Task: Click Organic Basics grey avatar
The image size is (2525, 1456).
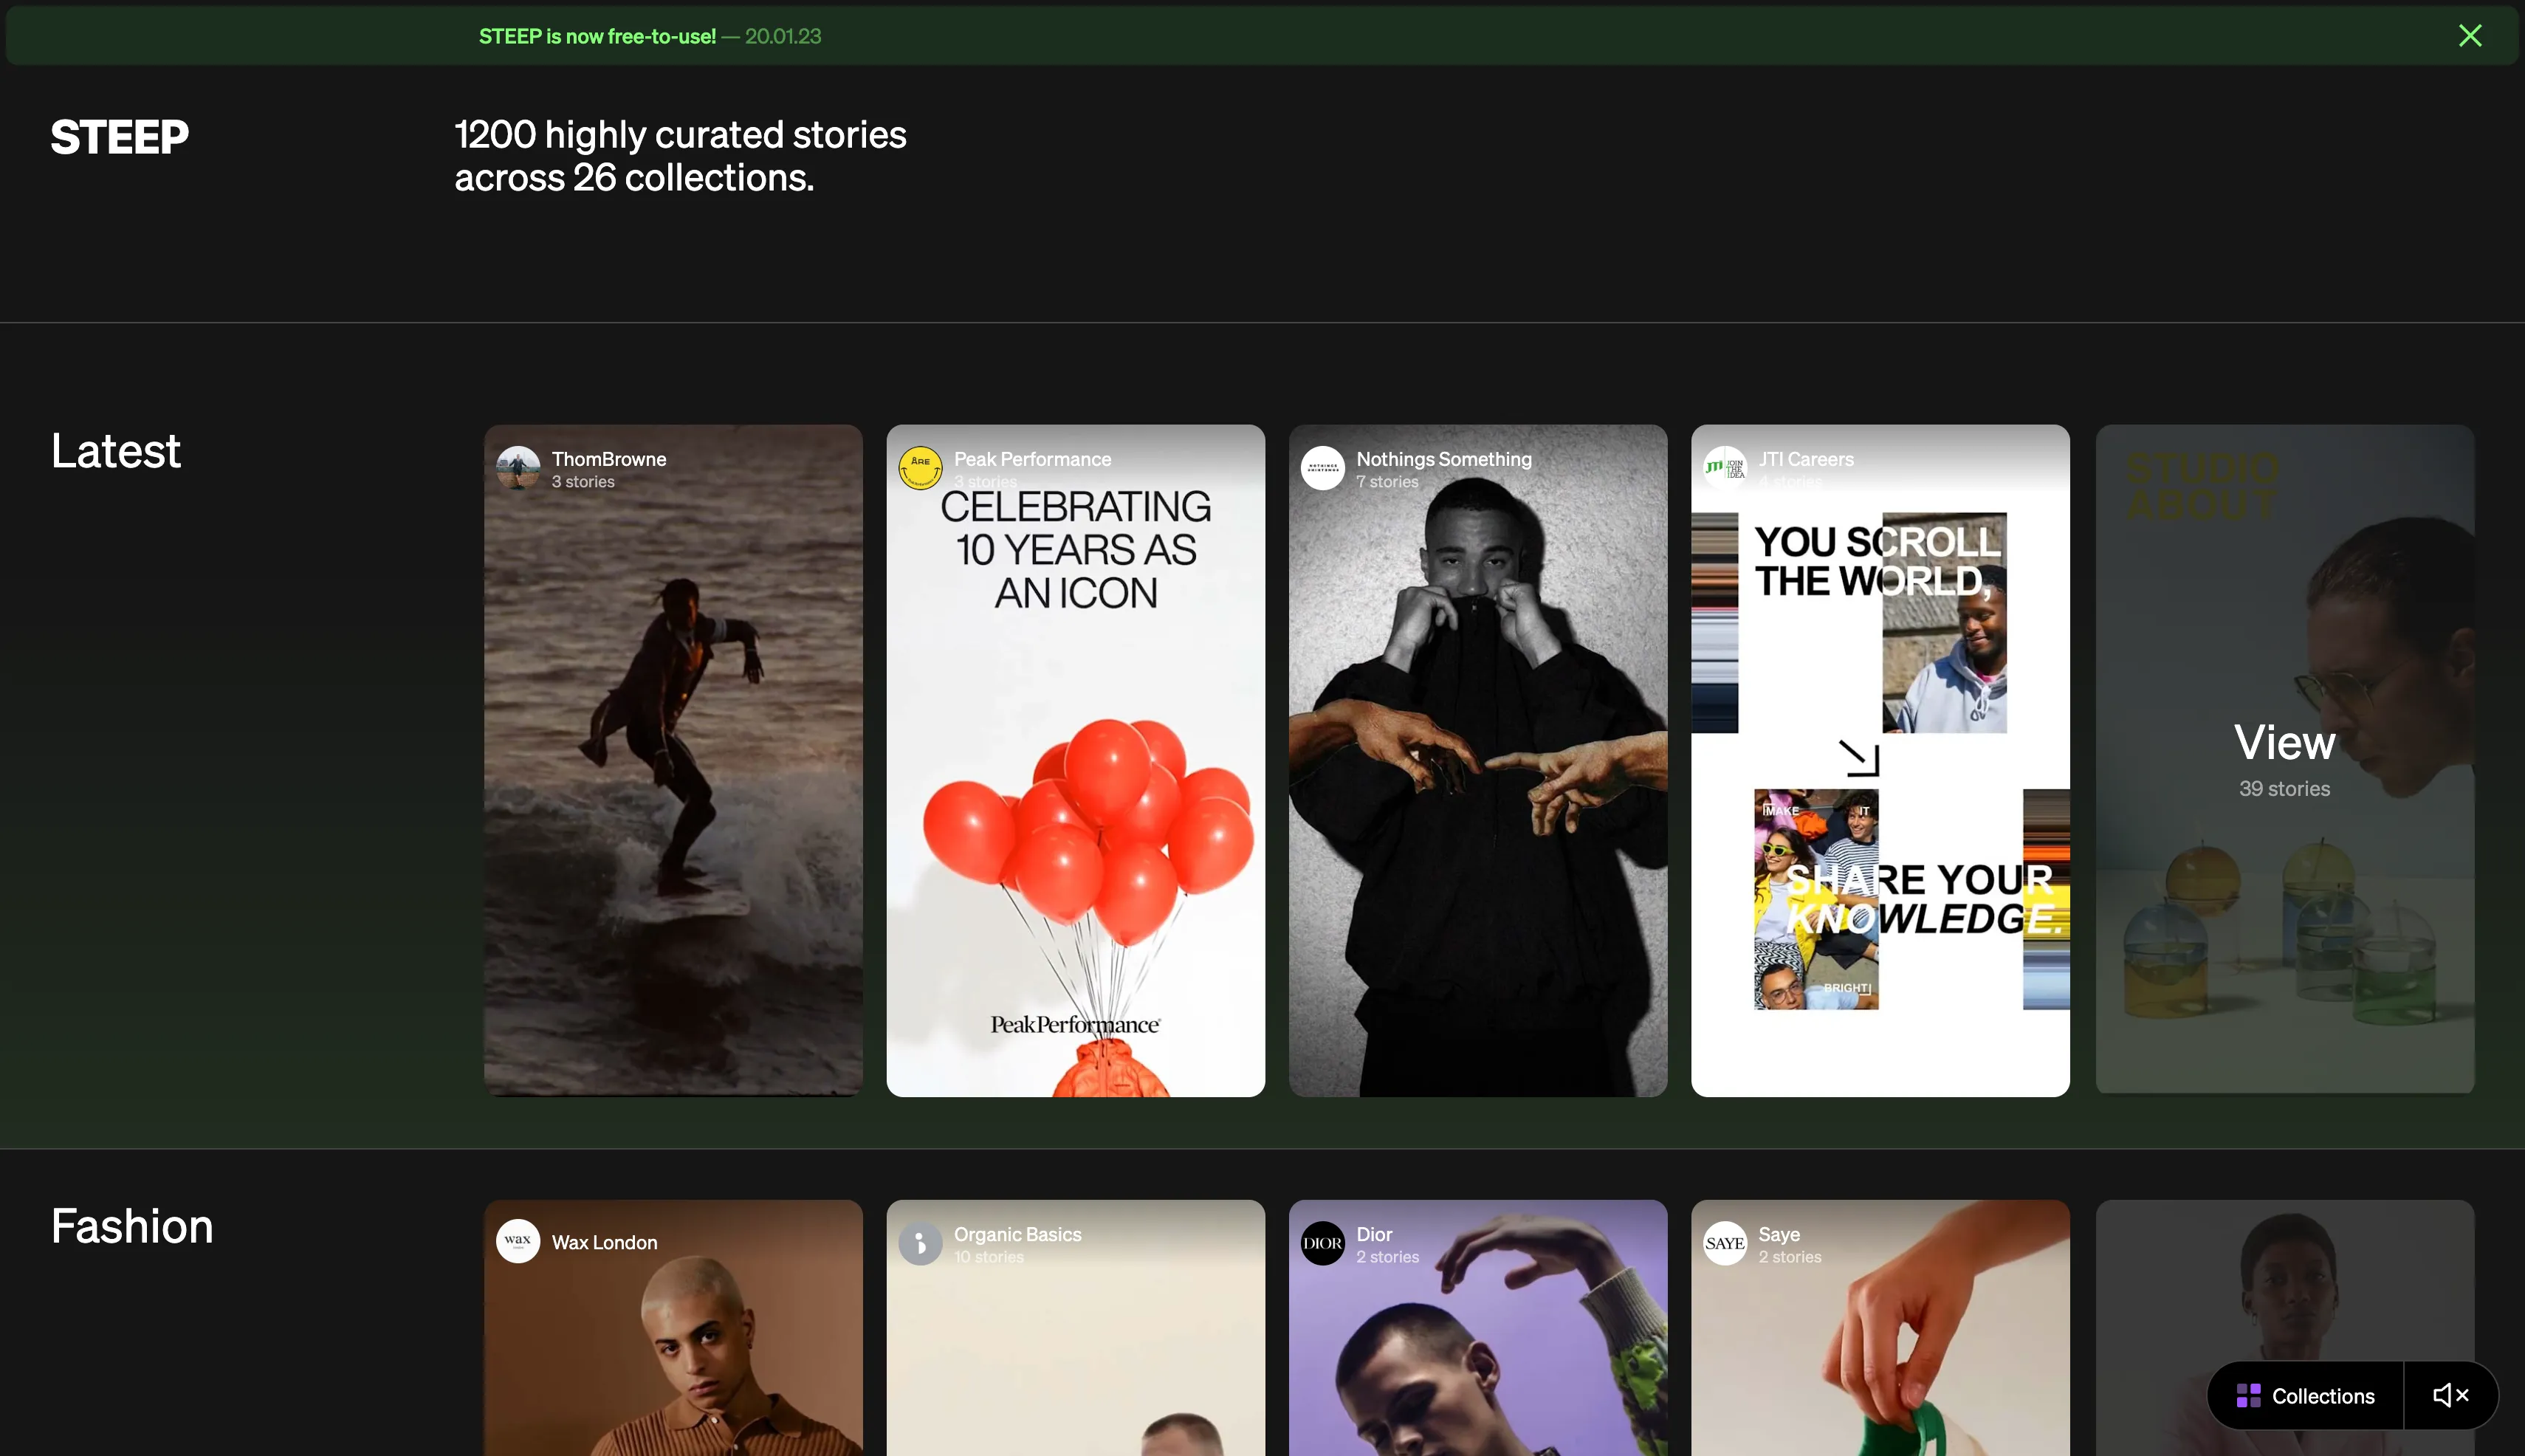Action: (x=920, y=1243)
